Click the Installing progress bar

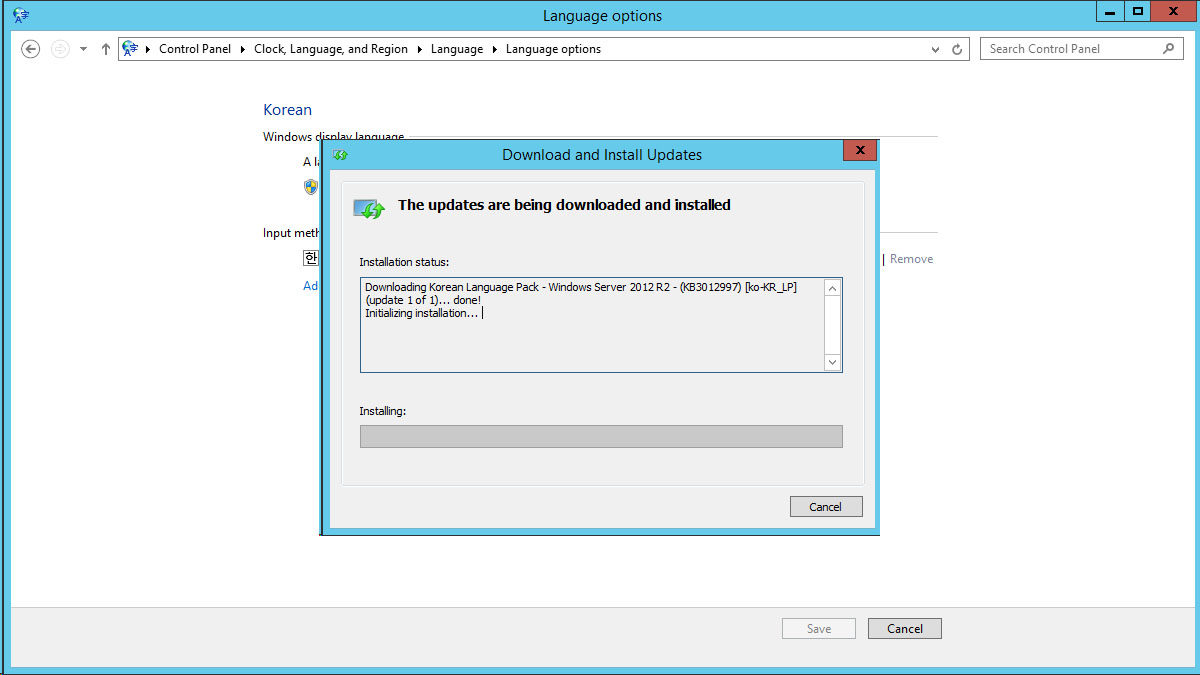pos(601,437)
